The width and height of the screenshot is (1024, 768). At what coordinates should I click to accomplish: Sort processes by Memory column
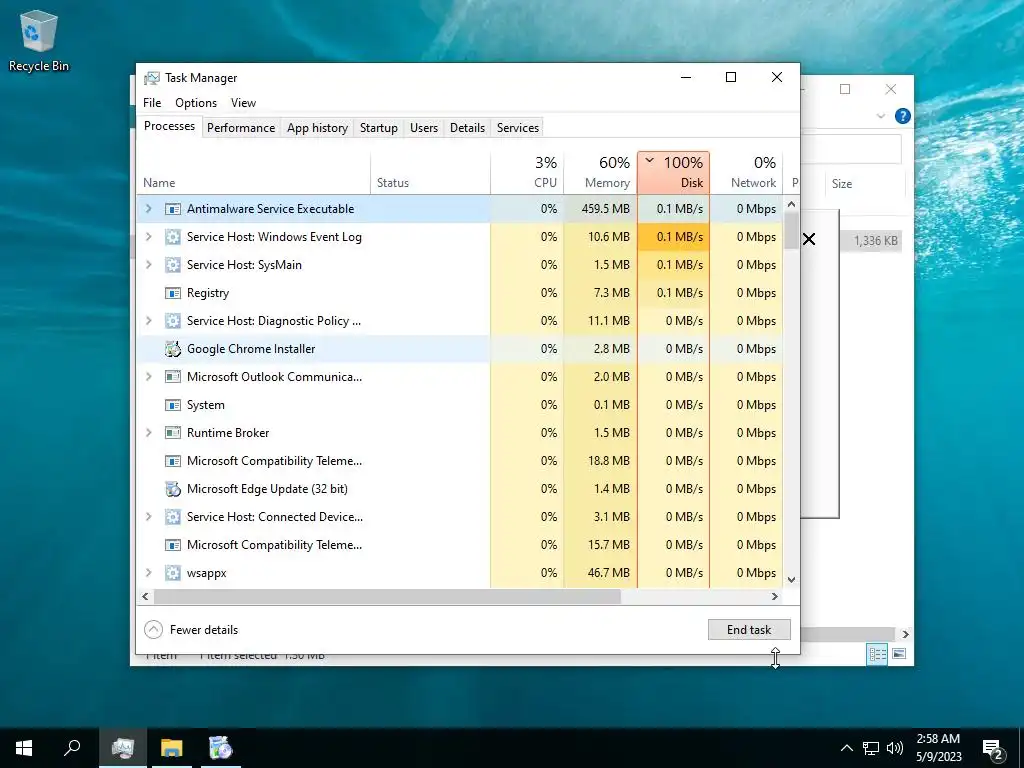[x=600, y=173]
